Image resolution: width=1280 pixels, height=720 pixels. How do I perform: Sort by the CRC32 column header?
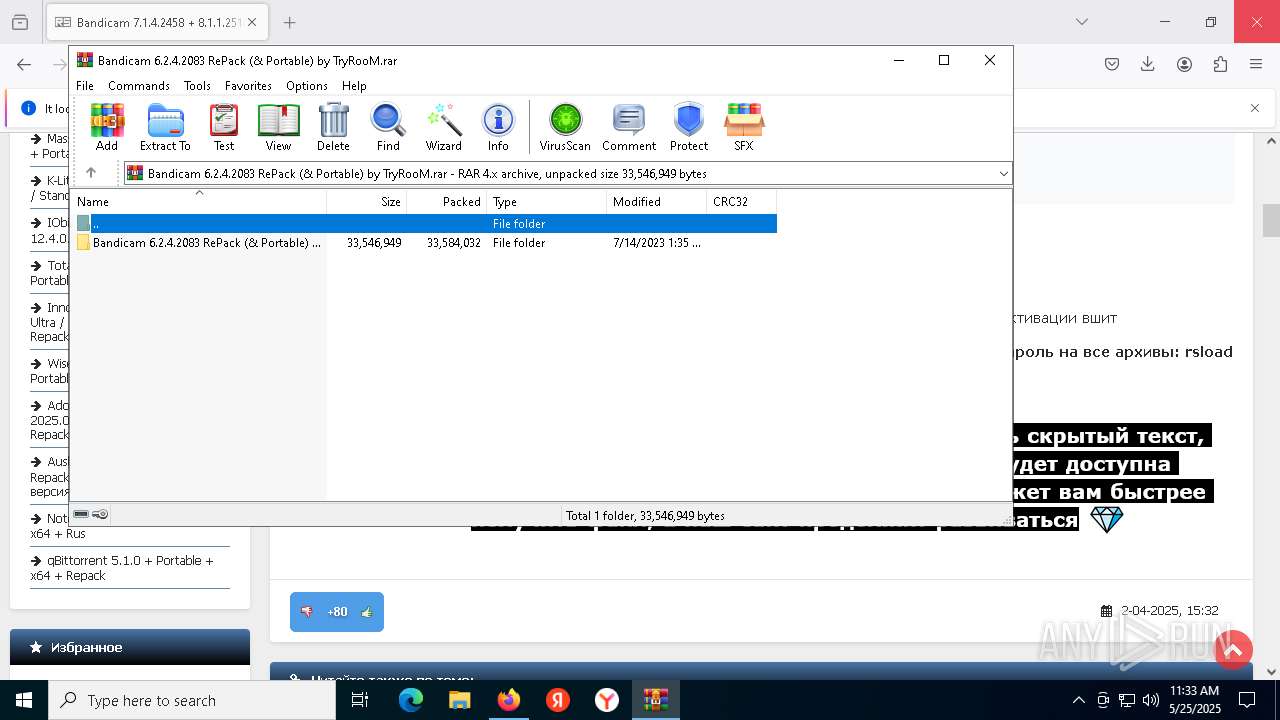pyautogui.click(x=741, y=201)
